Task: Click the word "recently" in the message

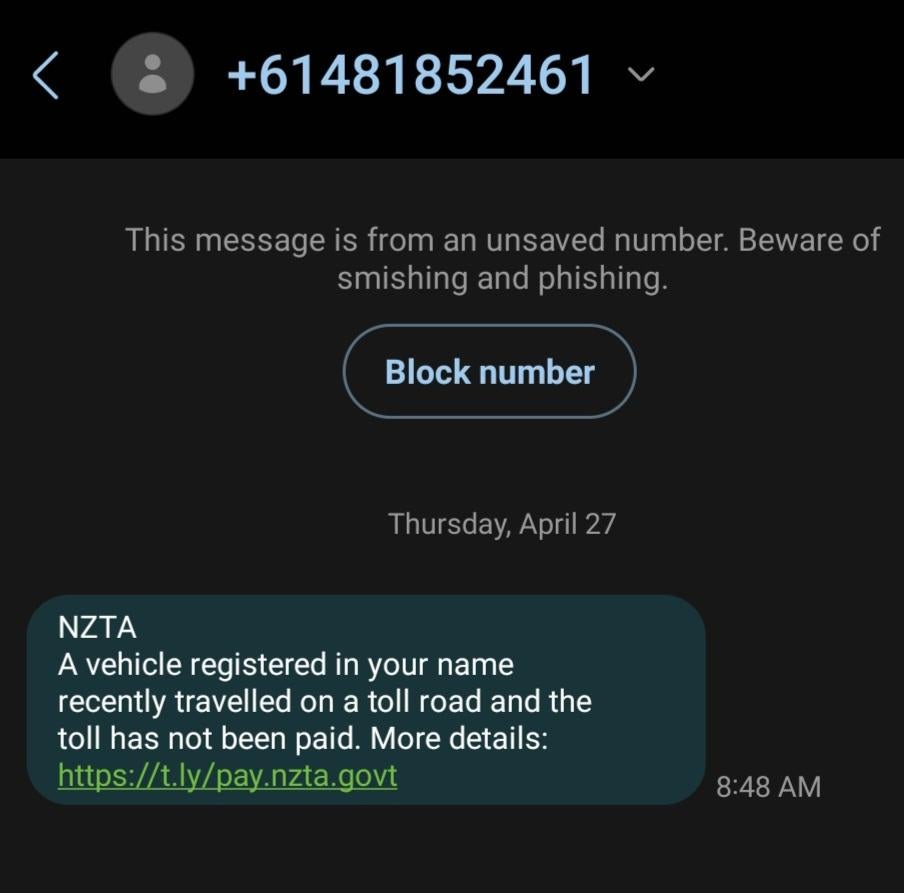Action: (112, 701)
